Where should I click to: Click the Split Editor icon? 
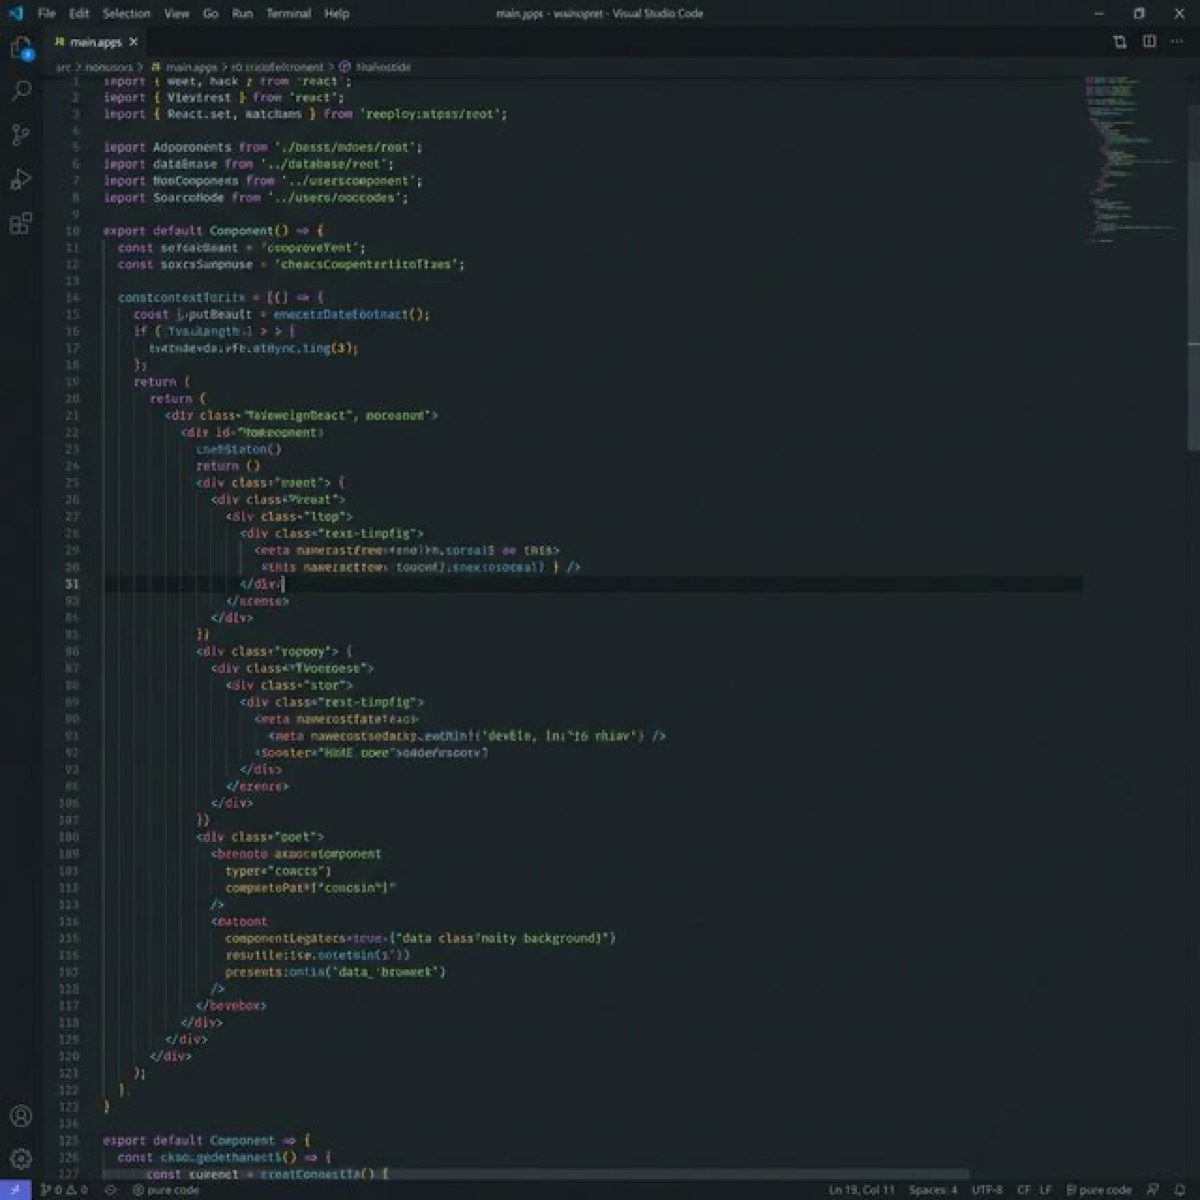pyautogui.click(x=1117, y=43)
